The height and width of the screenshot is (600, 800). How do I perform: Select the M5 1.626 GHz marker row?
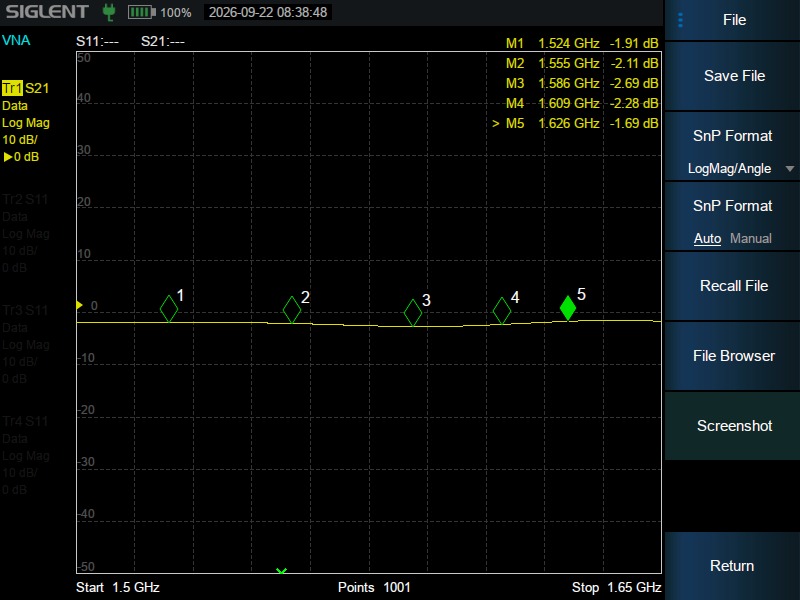point(576,123)
